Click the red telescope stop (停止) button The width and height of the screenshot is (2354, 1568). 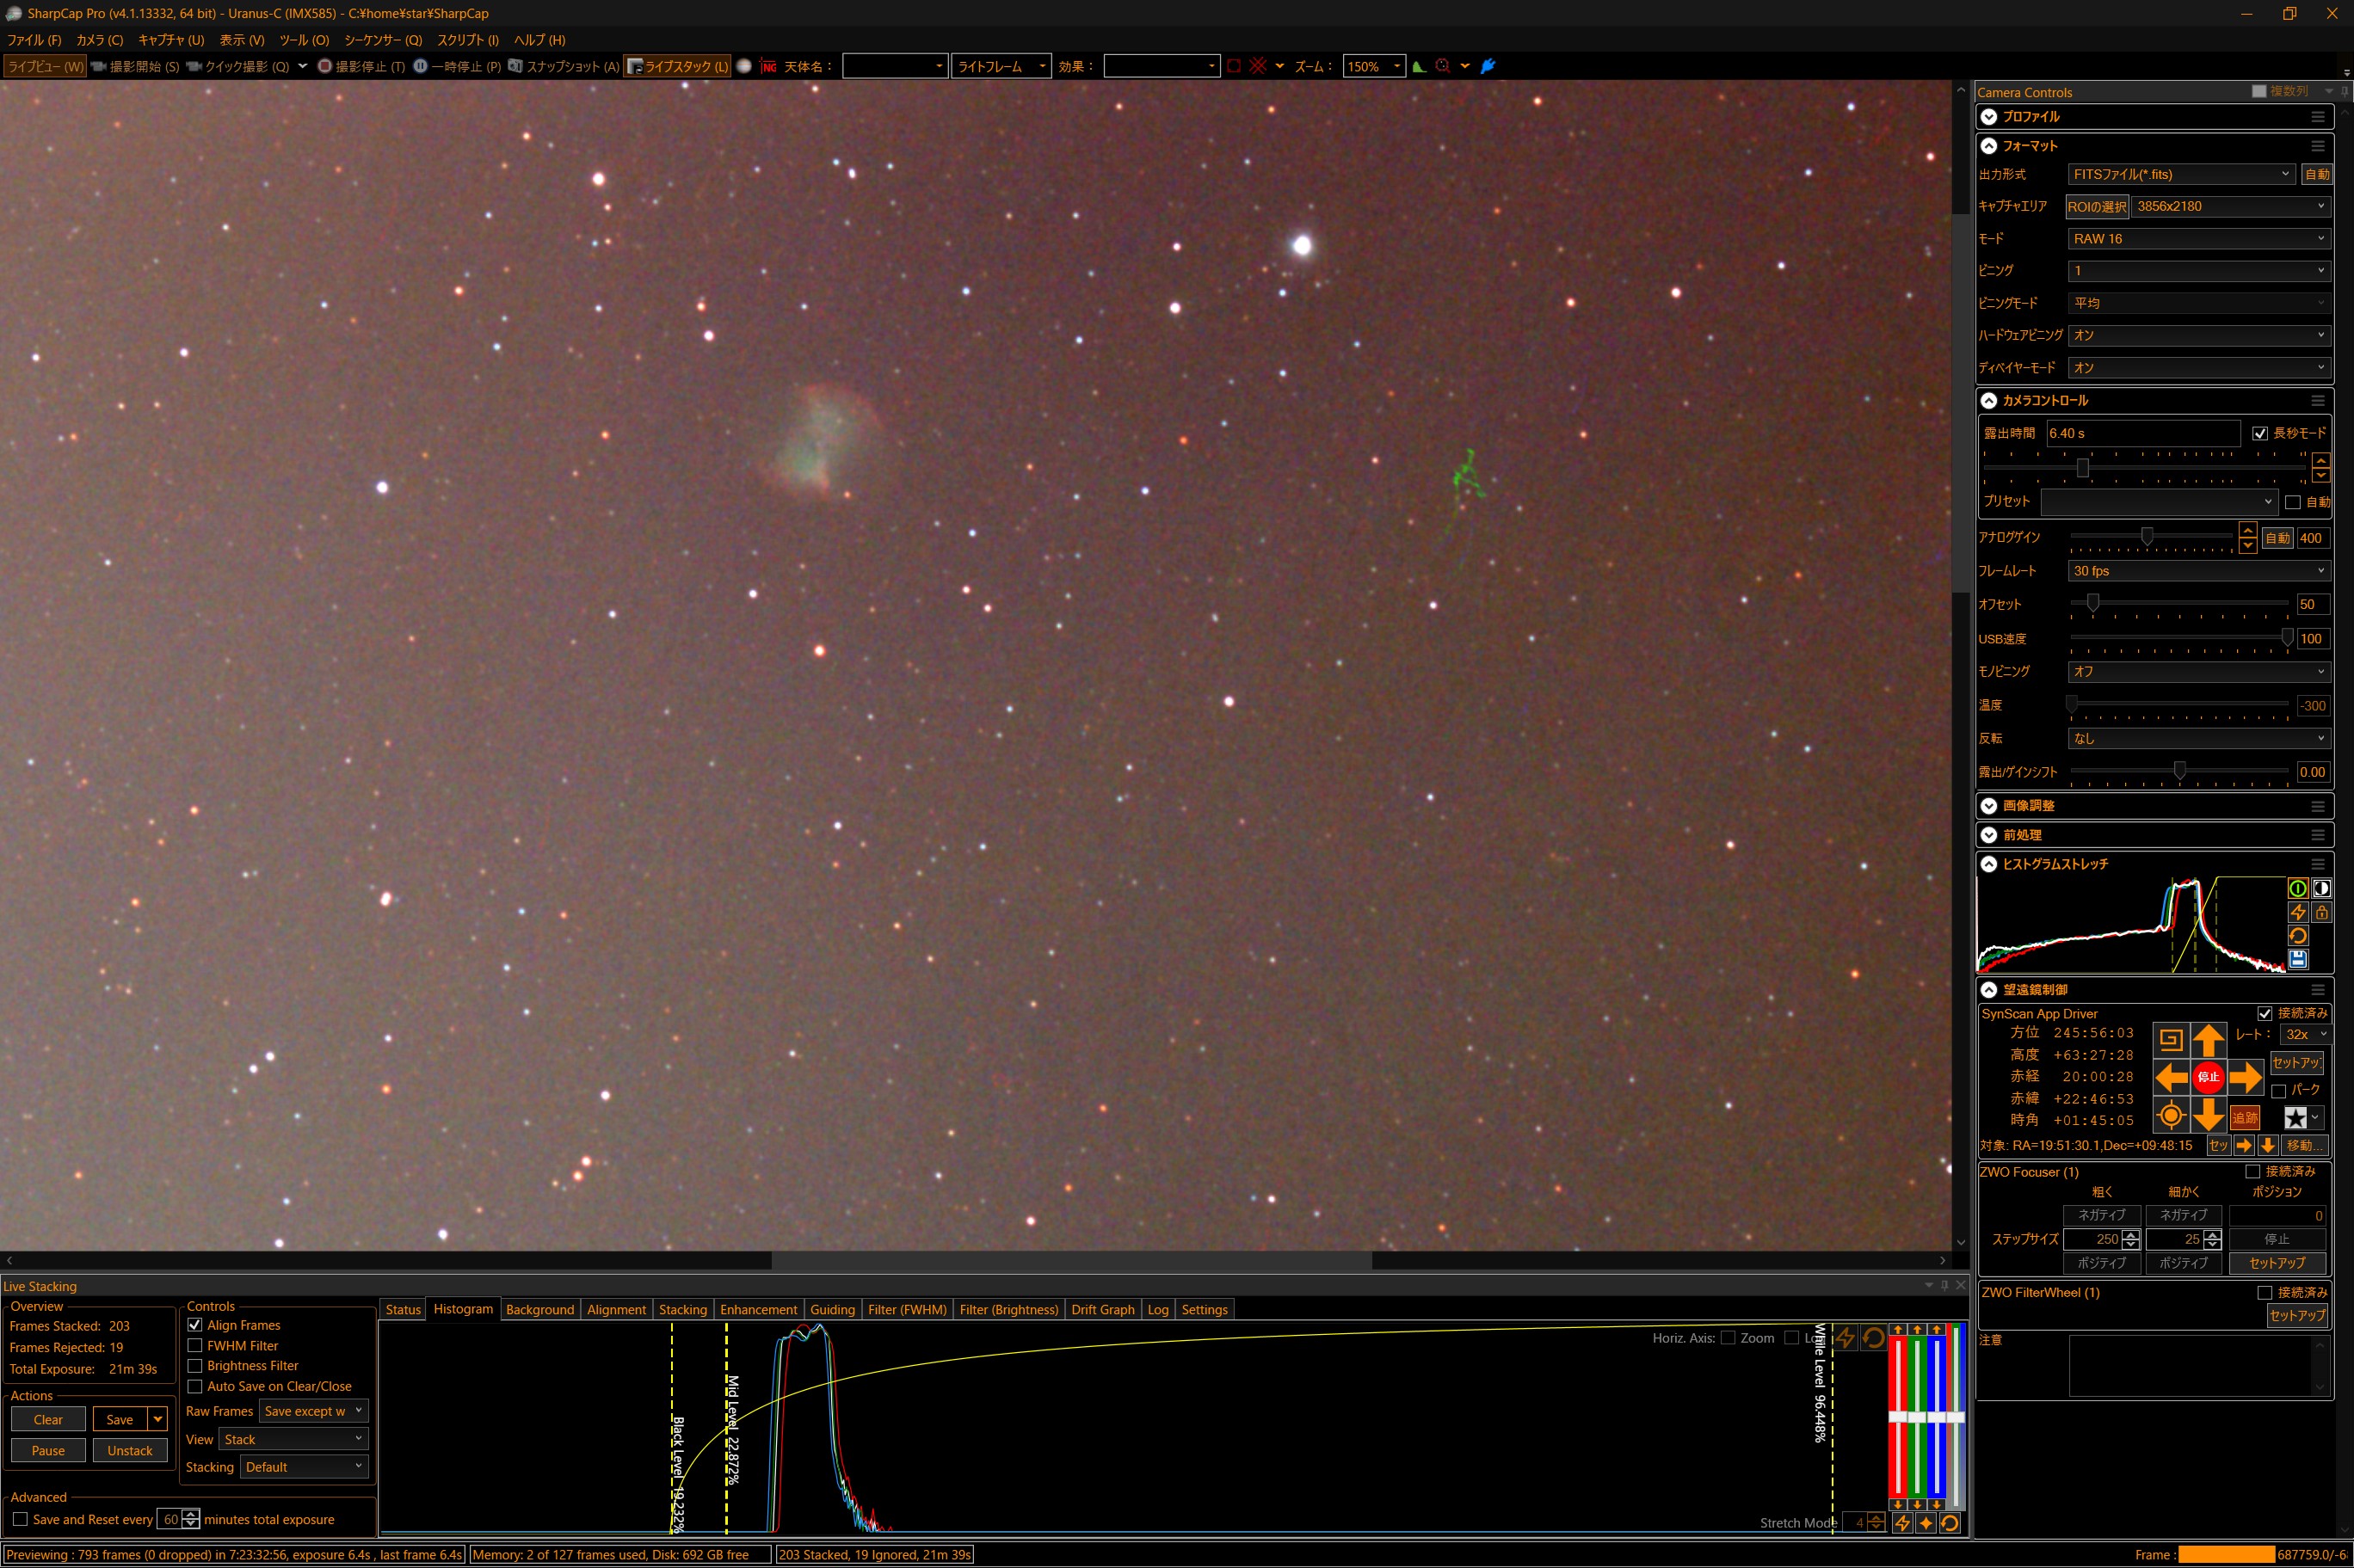pyautogui.click(x=2207, y=1077)
